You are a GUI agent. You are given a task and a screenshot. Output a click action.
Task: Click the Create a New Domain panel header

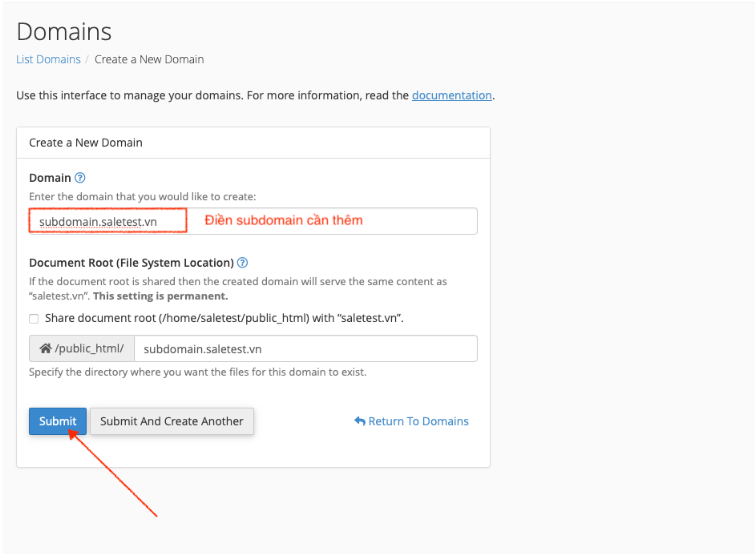pyautogui.click(x=253, y=143)
